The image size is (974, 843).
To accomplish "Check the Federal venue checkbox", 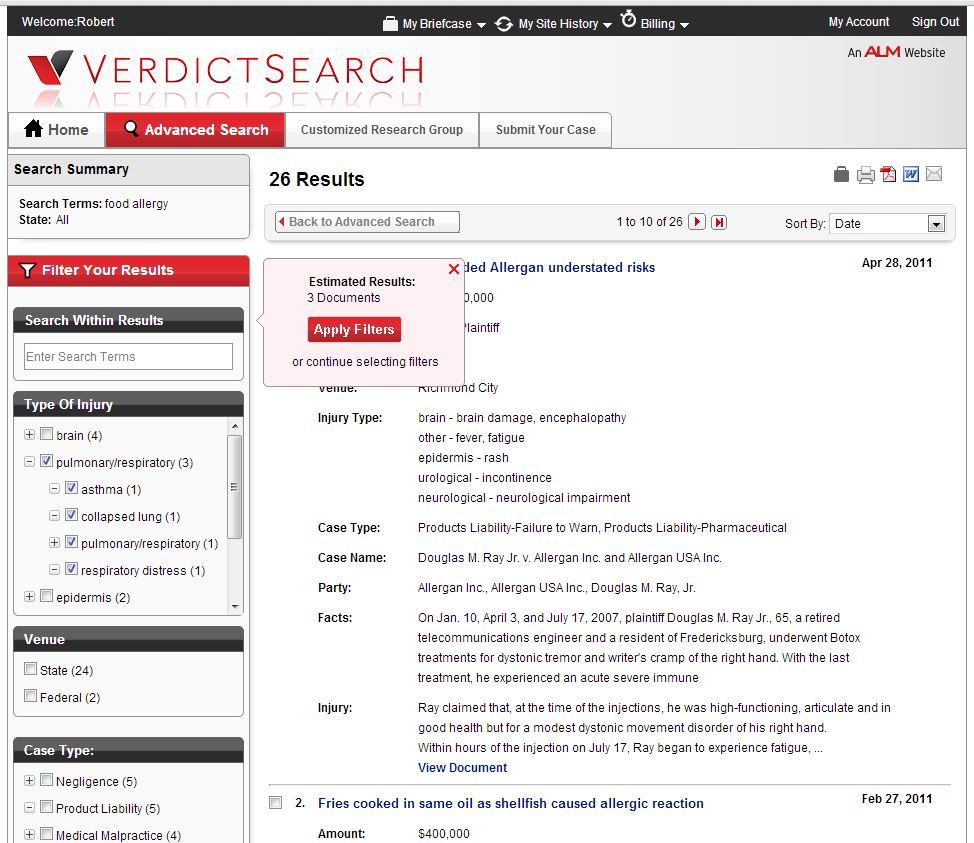I will tap(30, 696).
